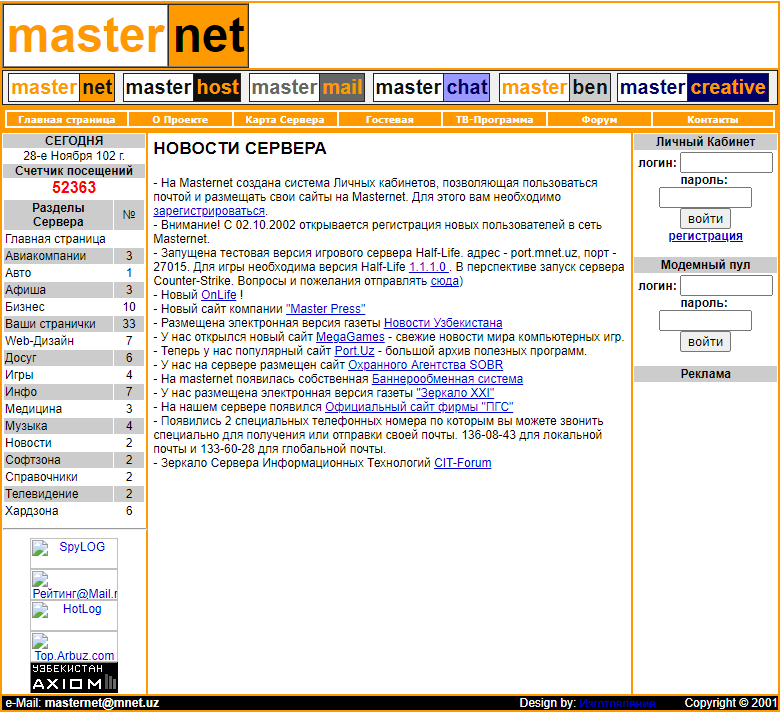The image size is (783, 716).
Task: Focus the Модемный пул пароль field
Action: click(x=705, y=321)
